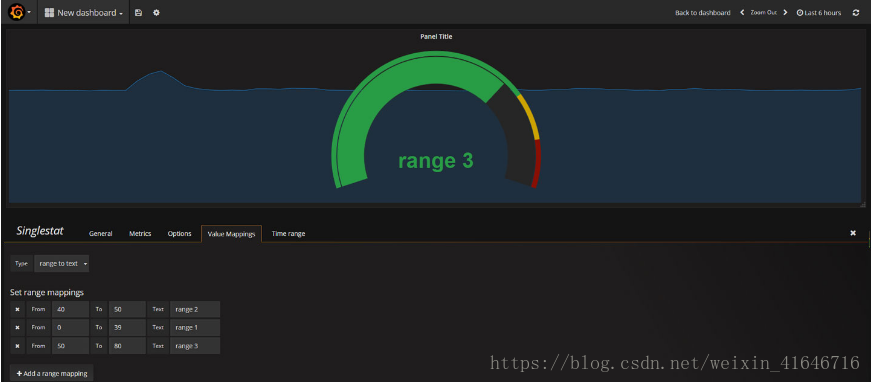
Task: Shift time range back with left chevron
Action: 742,12
